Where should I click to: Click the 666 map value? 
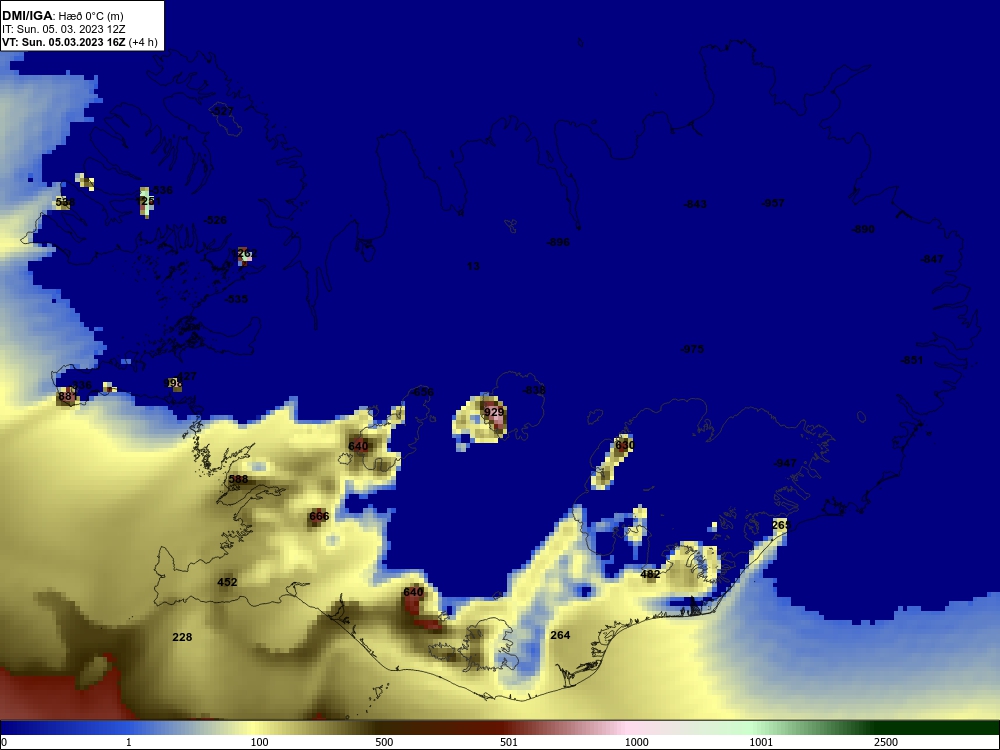click(x=319, y=516)
